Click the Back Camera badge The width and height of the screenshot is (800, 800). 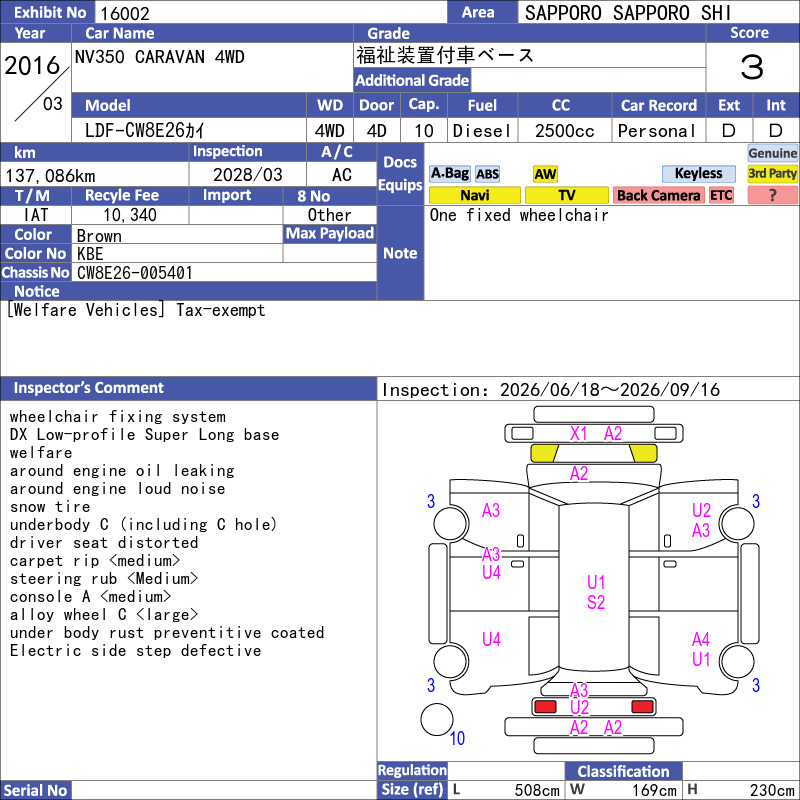[x=658, y=195]
